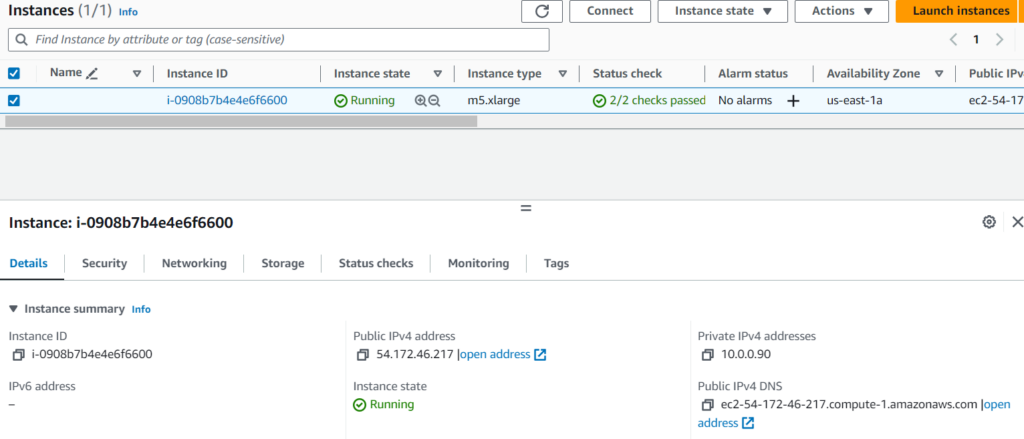
Task: Click the edit pencil next to Name
Action: tap(92, 74)
